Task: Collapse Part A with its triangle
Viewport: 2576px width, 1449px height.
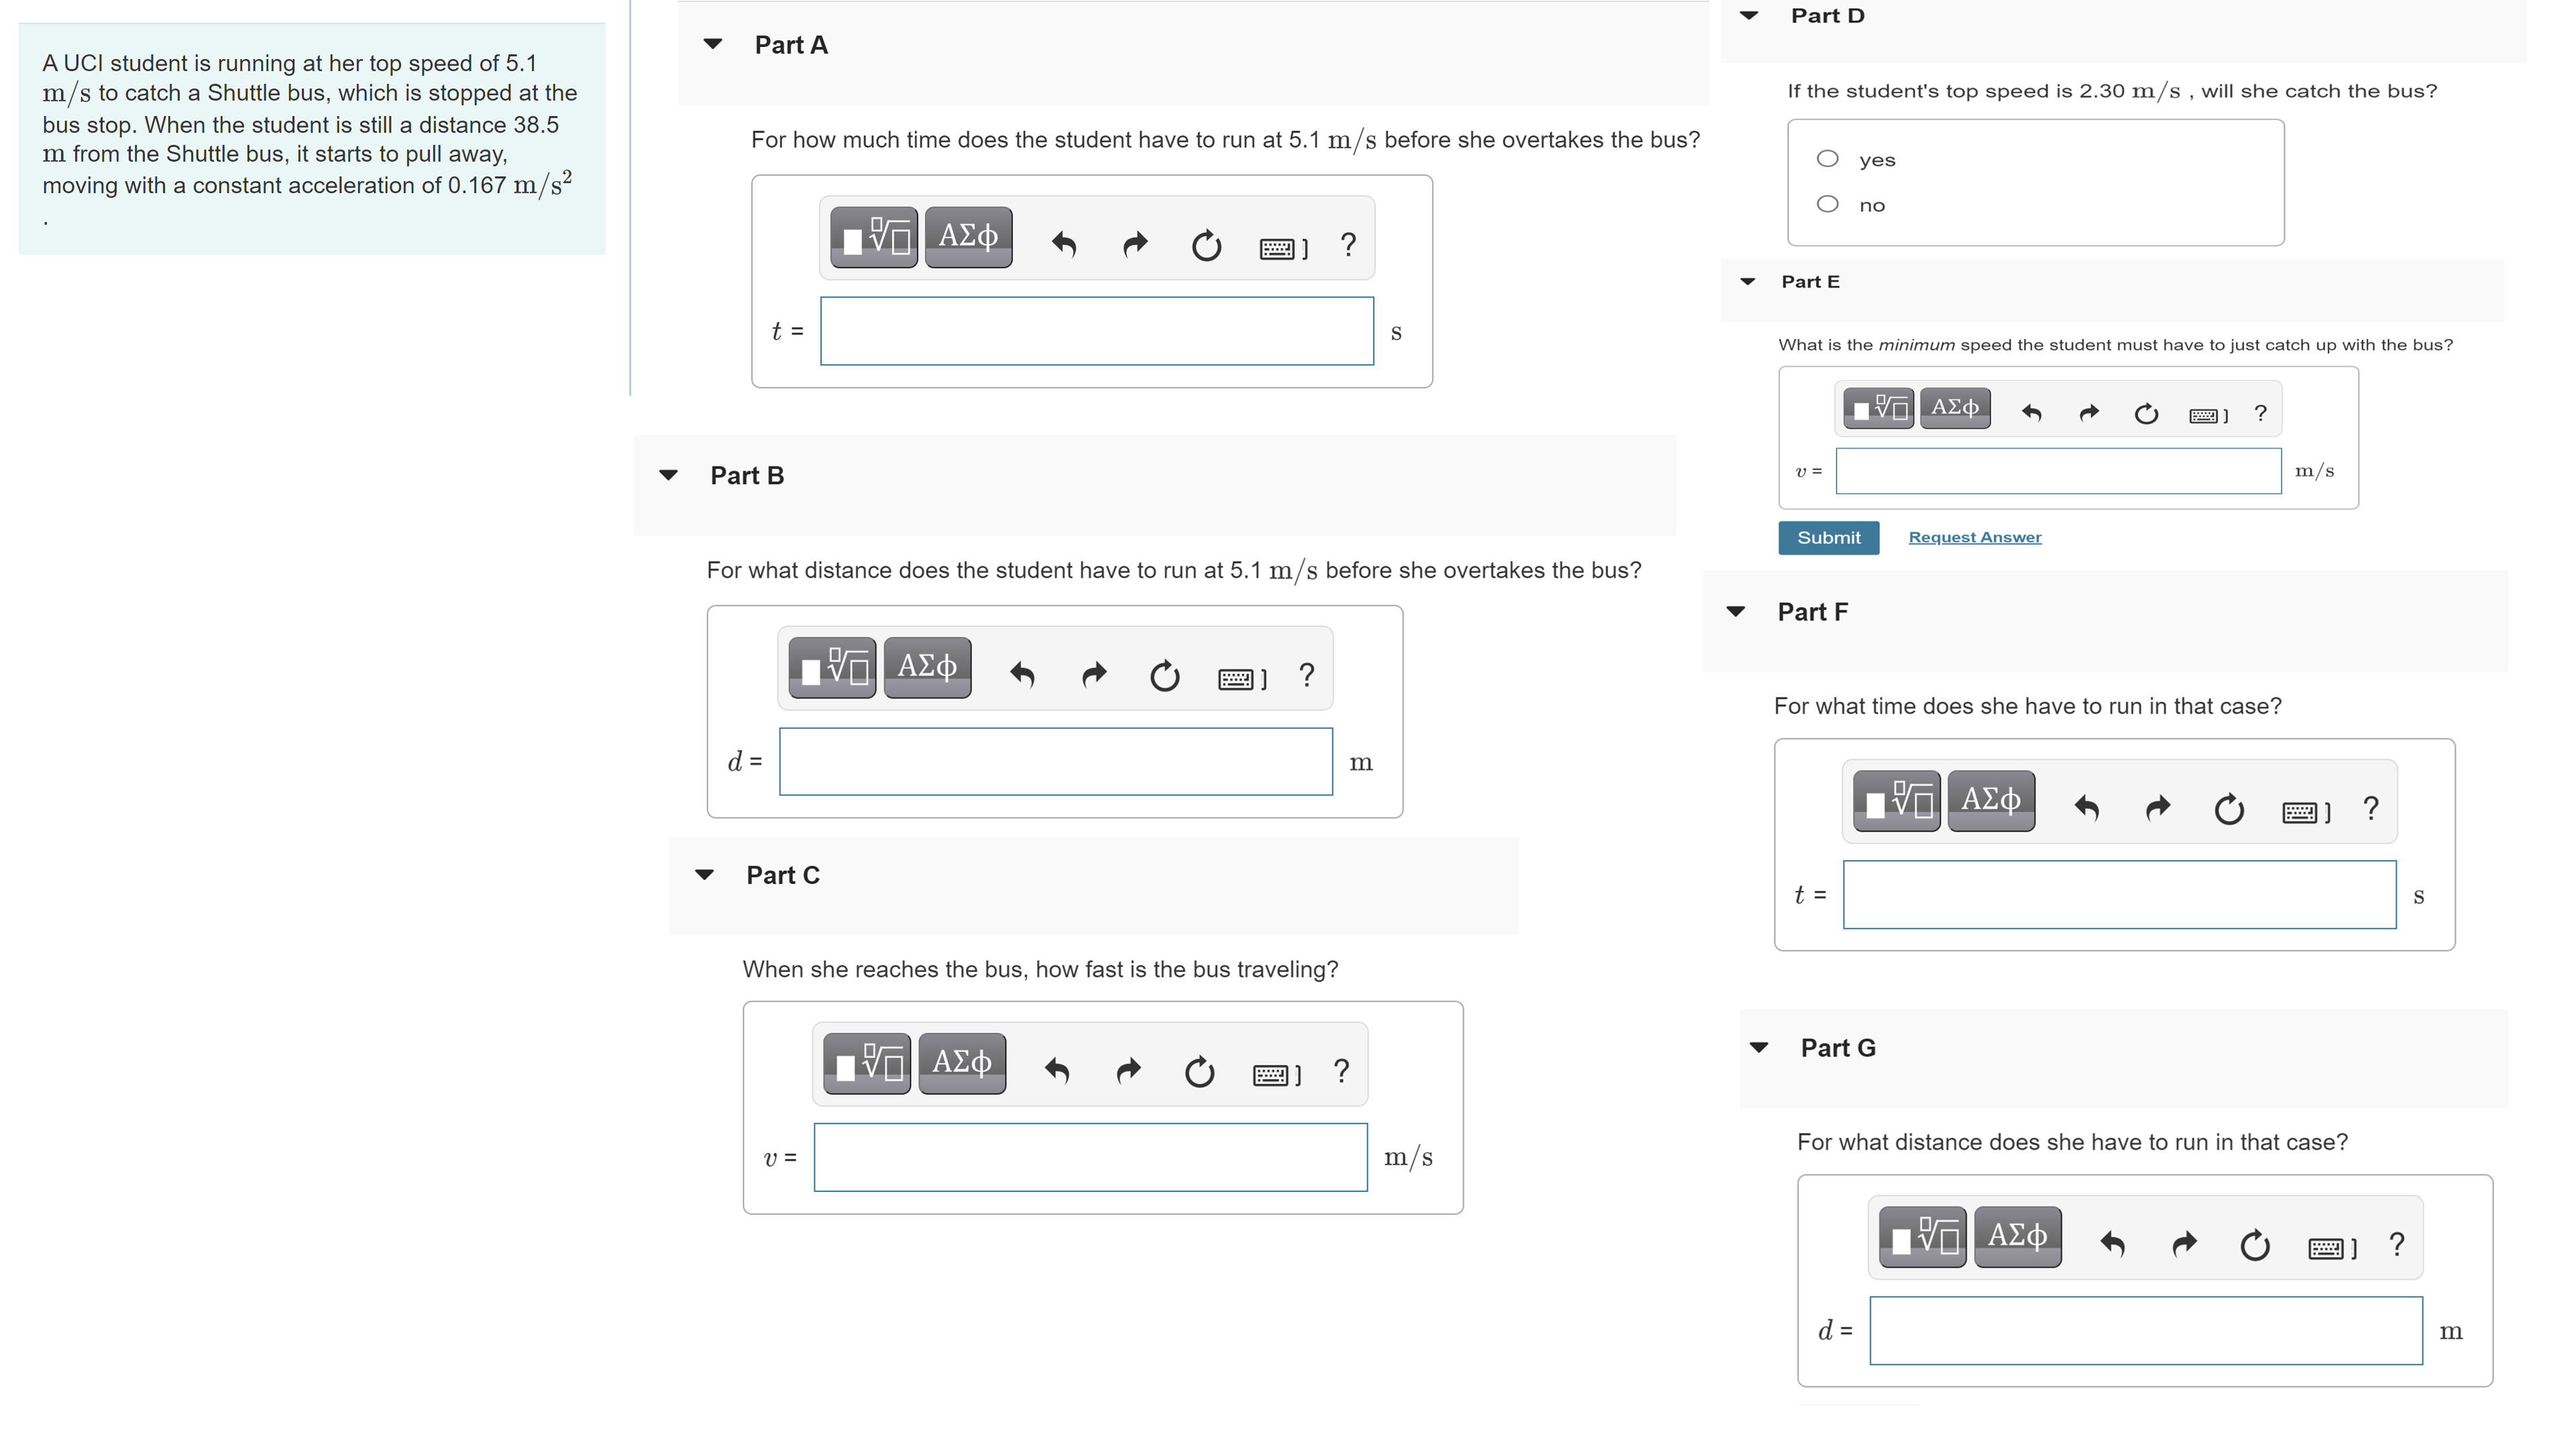Action: coord(713,44)
